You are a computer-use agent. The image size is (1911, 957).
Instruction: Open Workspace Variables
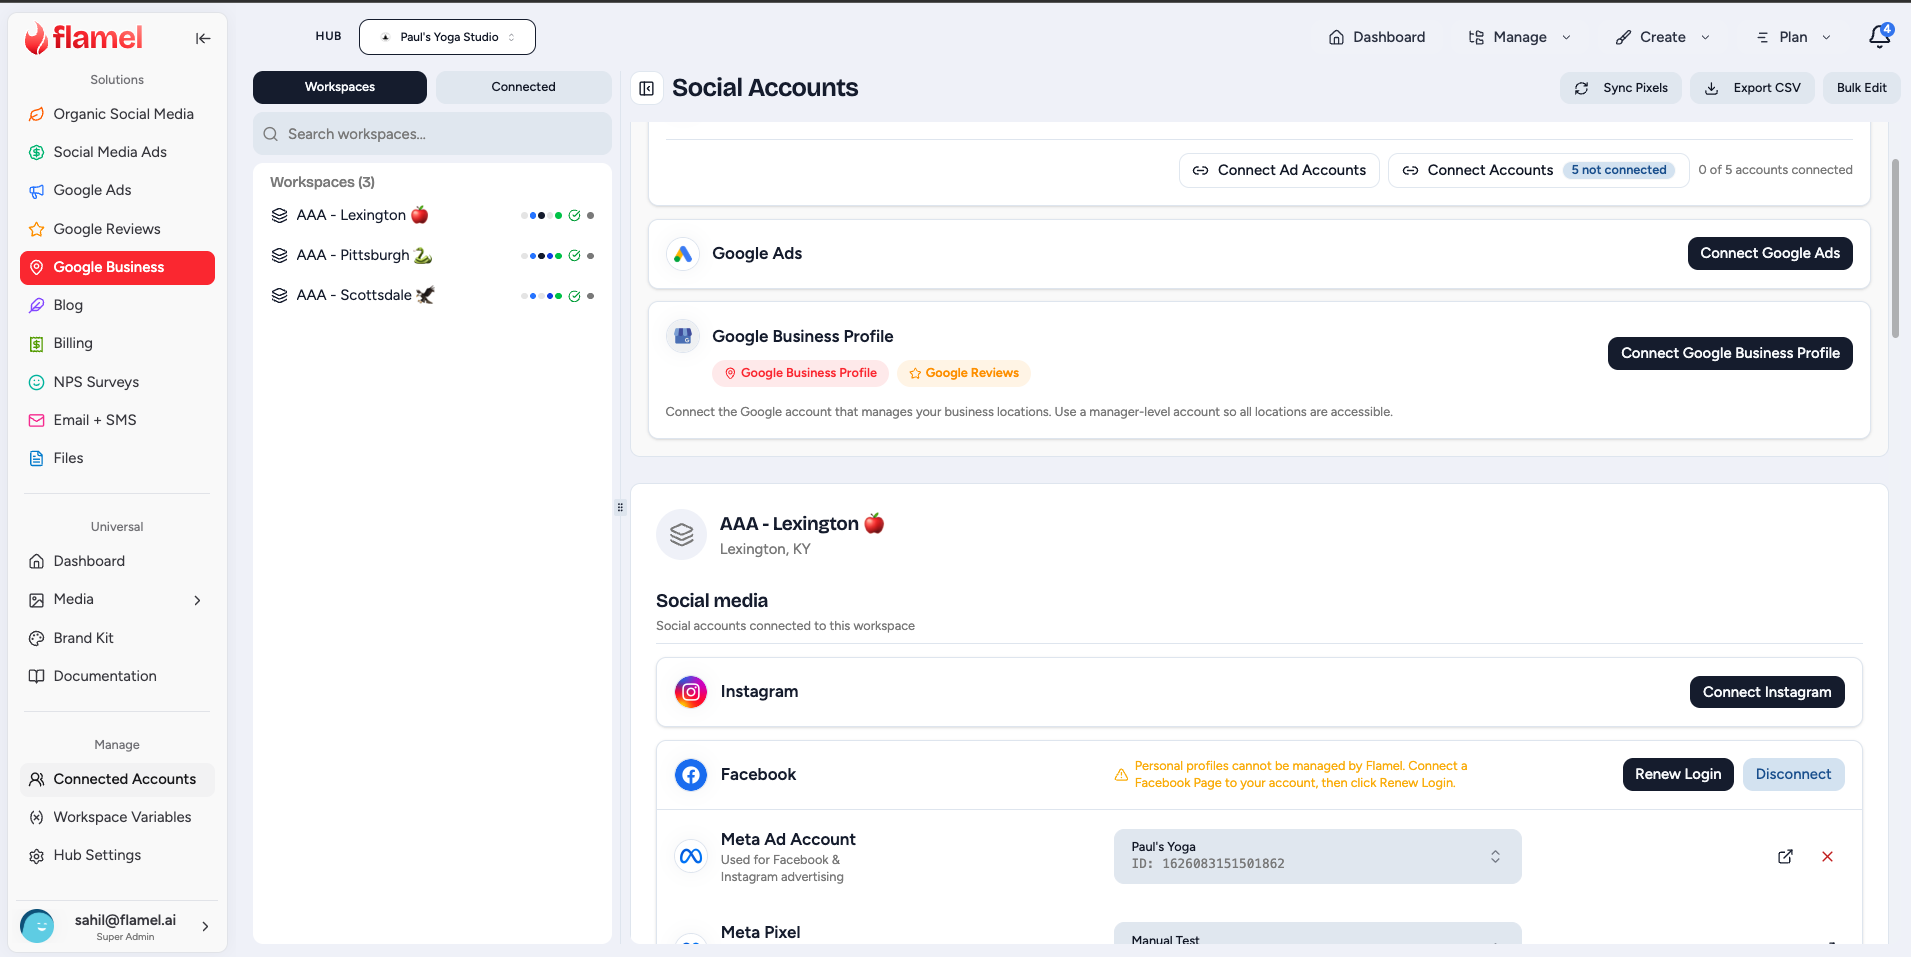point(117,817)
